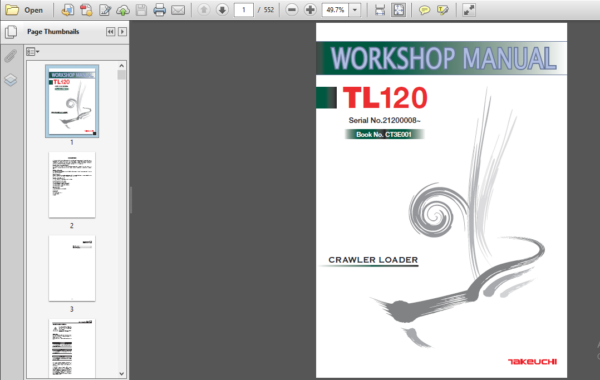600x380 pixels.
Task: Click the panel expand right arrow button
Action: [122, 32]
